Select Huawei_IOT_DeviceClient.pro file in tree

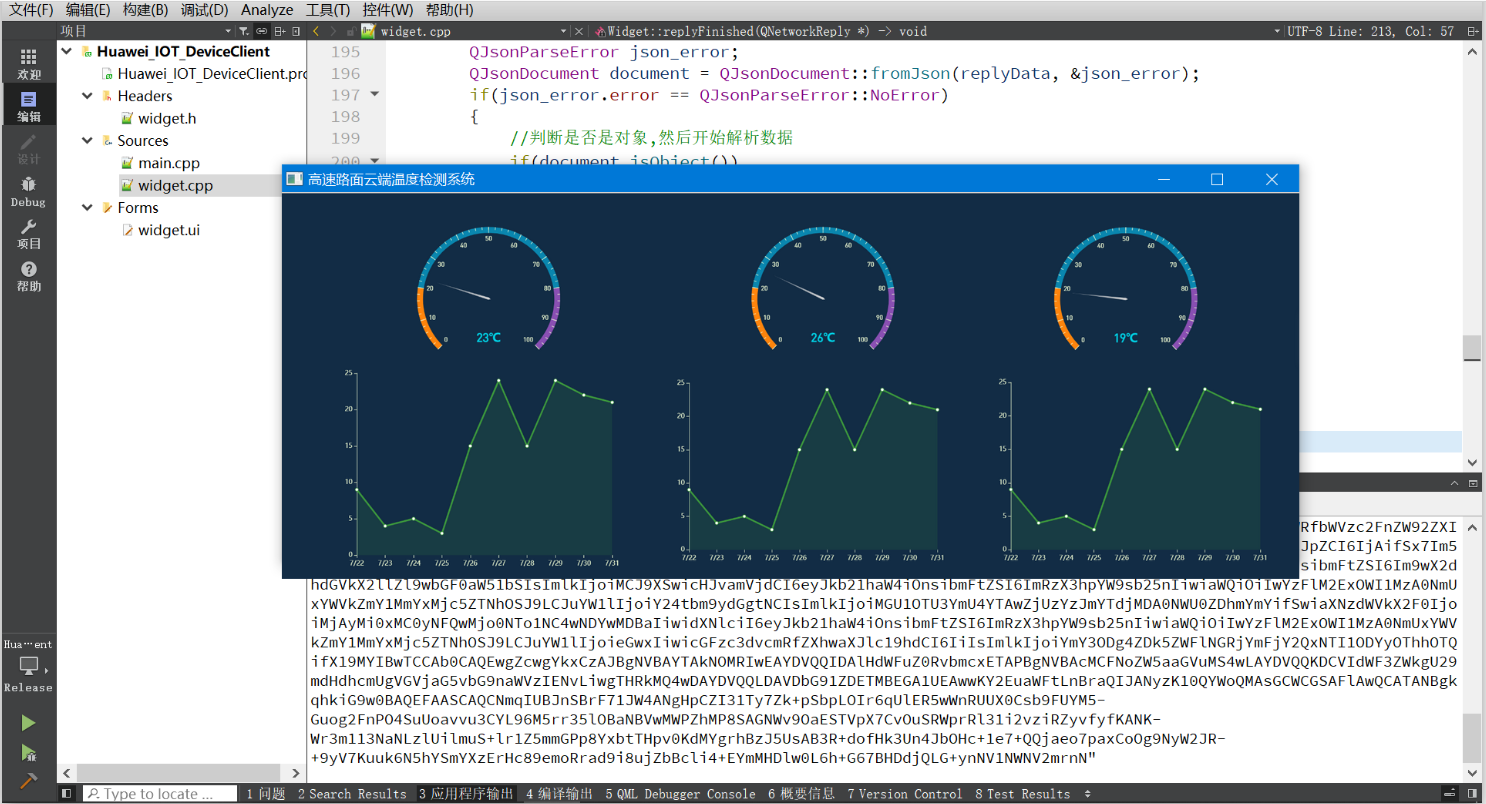(x=204, y=73)
